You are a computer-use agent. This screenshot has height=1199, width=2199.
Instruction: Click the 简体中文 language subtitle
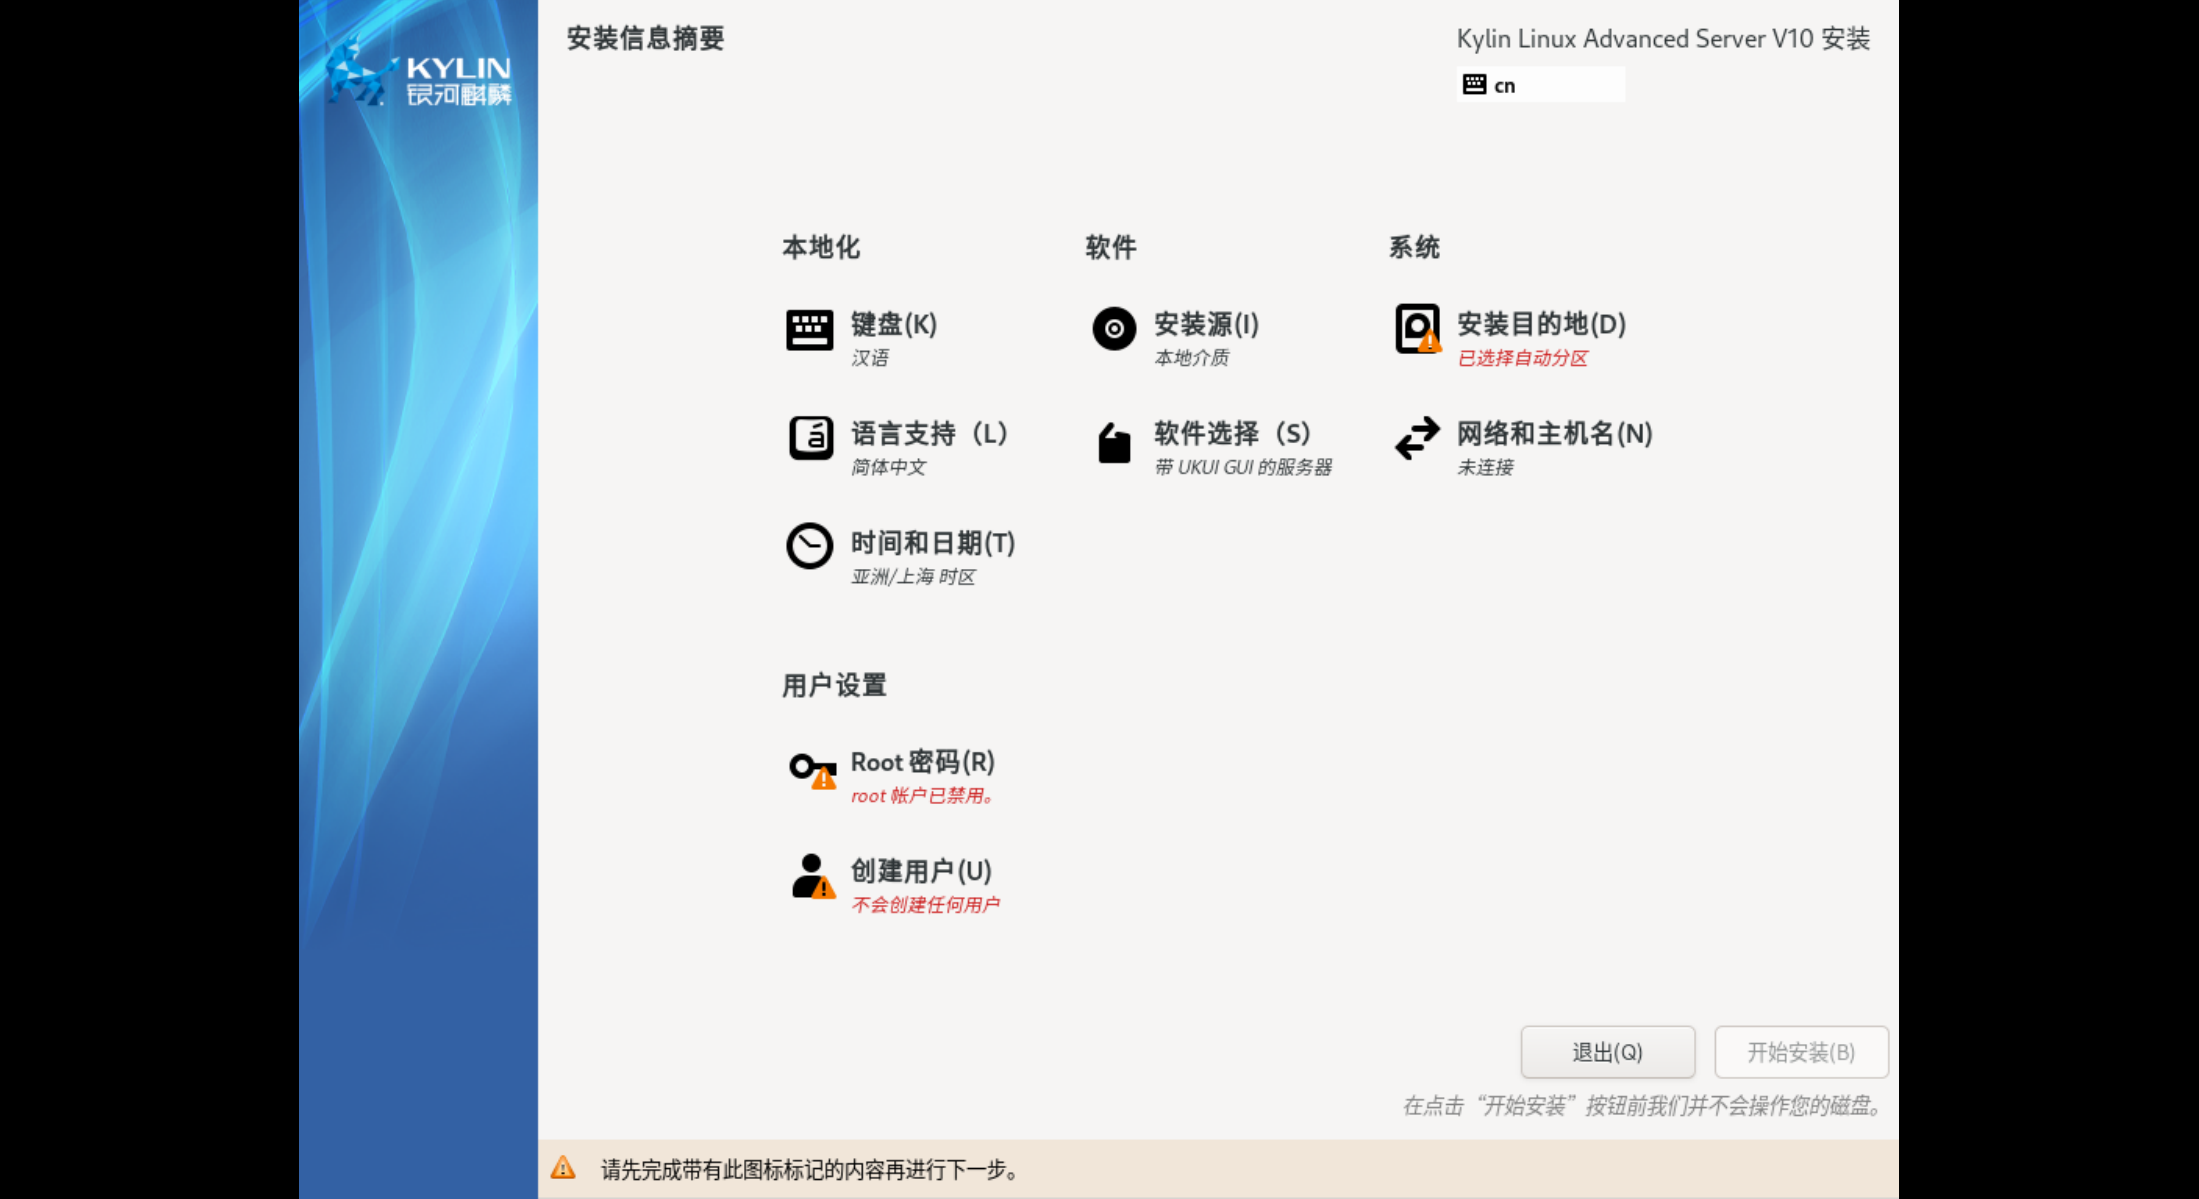click(888, 467)
